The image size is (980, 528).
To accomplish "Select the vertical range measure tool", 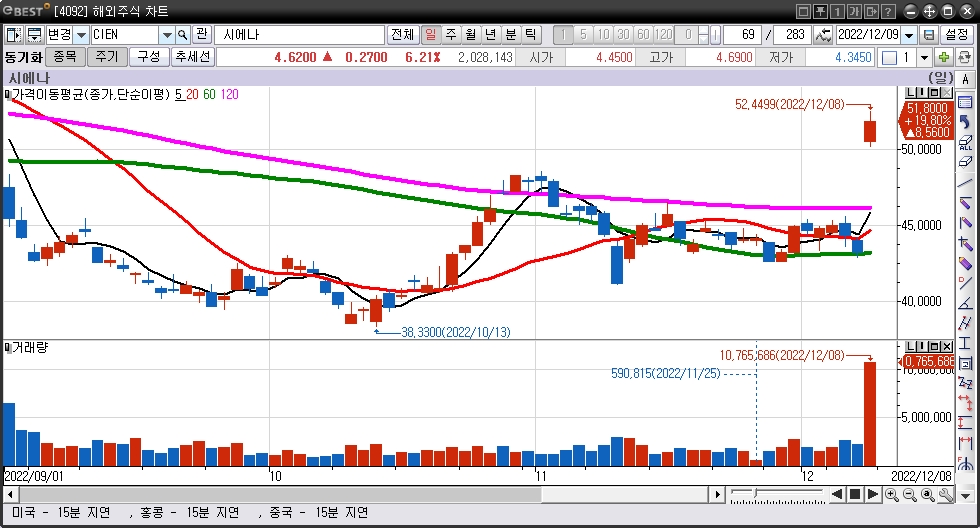I will point(966,424).
